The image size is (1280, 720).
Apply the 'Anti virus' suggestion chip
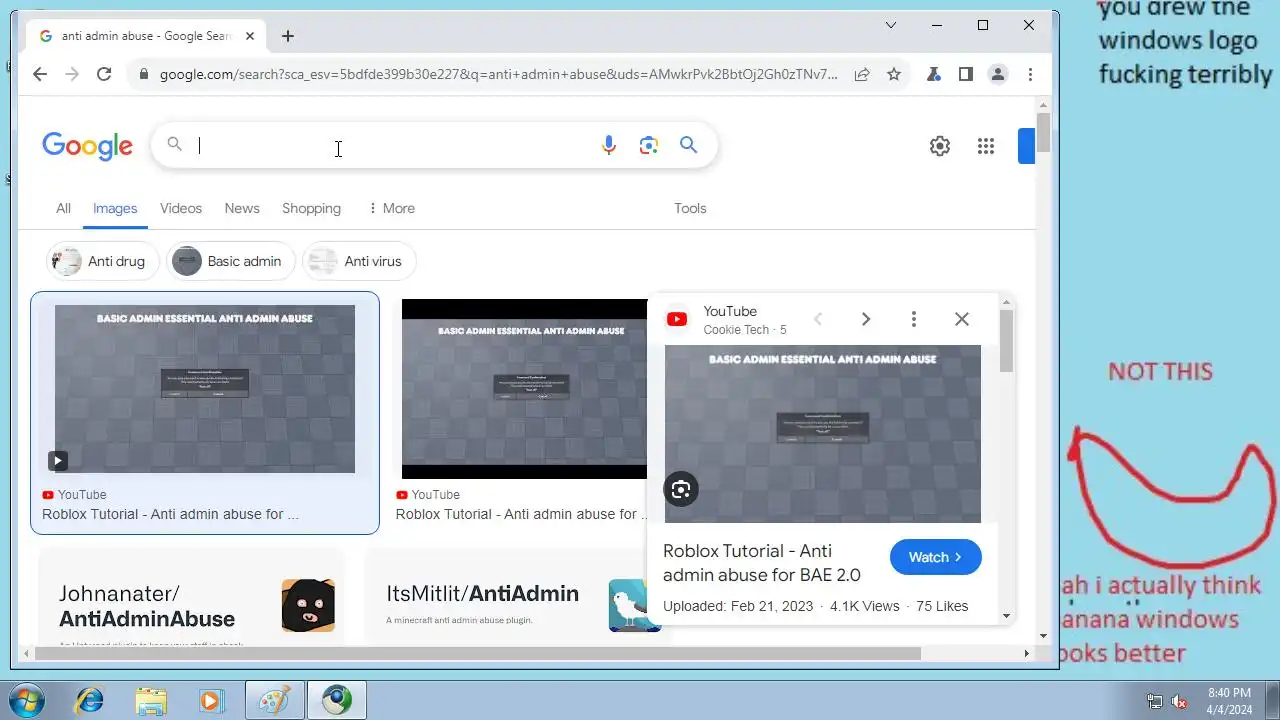(359, 261)
